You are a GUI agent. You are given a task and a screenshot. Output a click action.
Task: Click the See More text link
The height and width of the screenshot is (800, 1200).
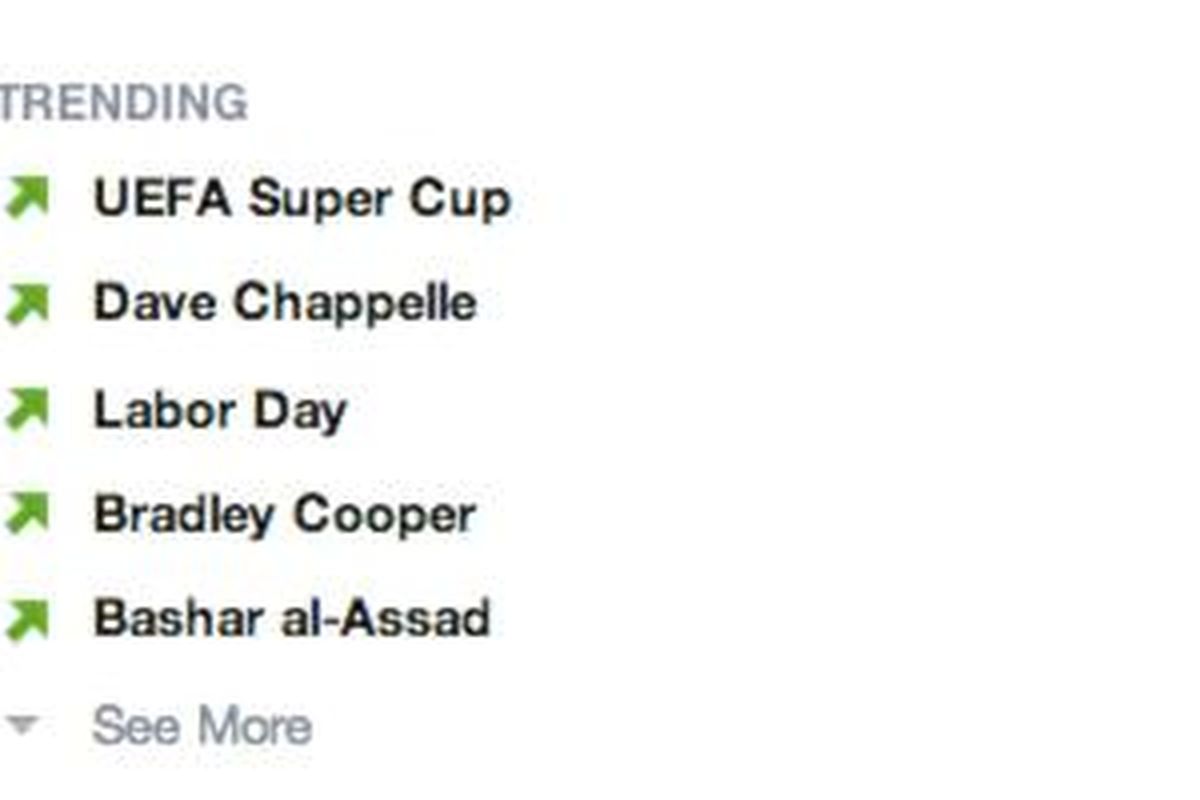coord(201,726)
